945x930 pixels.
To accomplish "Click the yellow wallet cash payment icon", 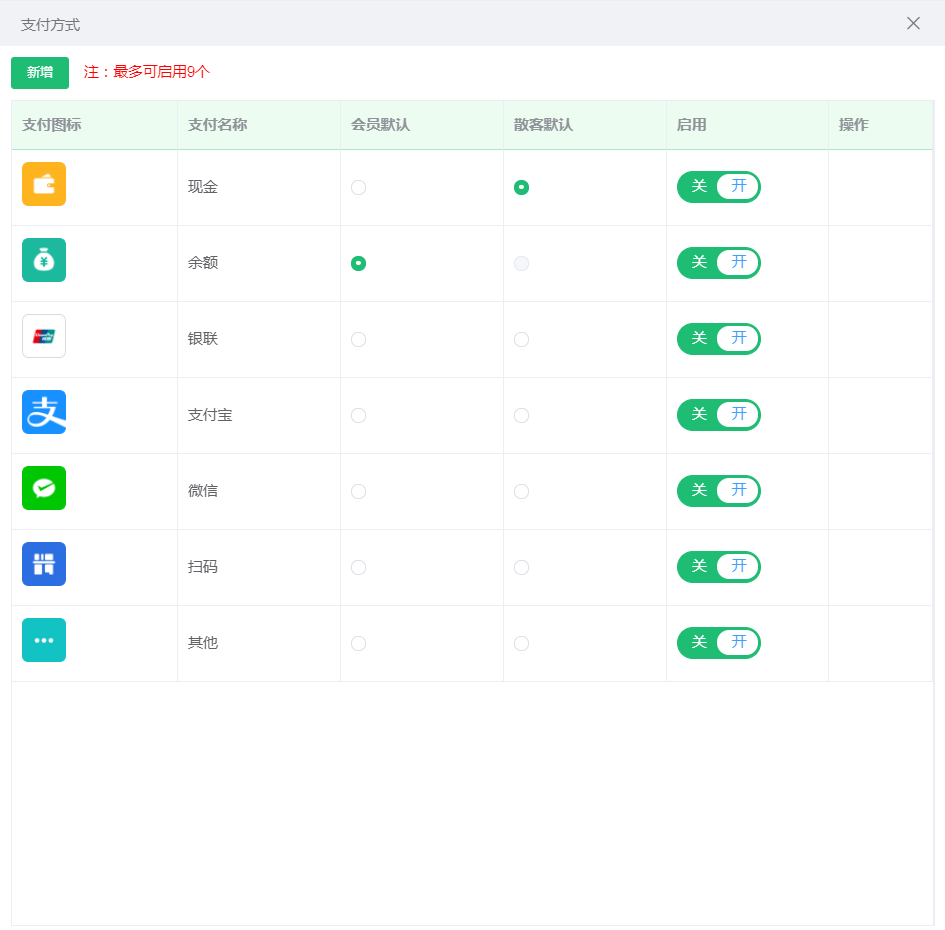I will [x=44, y=184].
